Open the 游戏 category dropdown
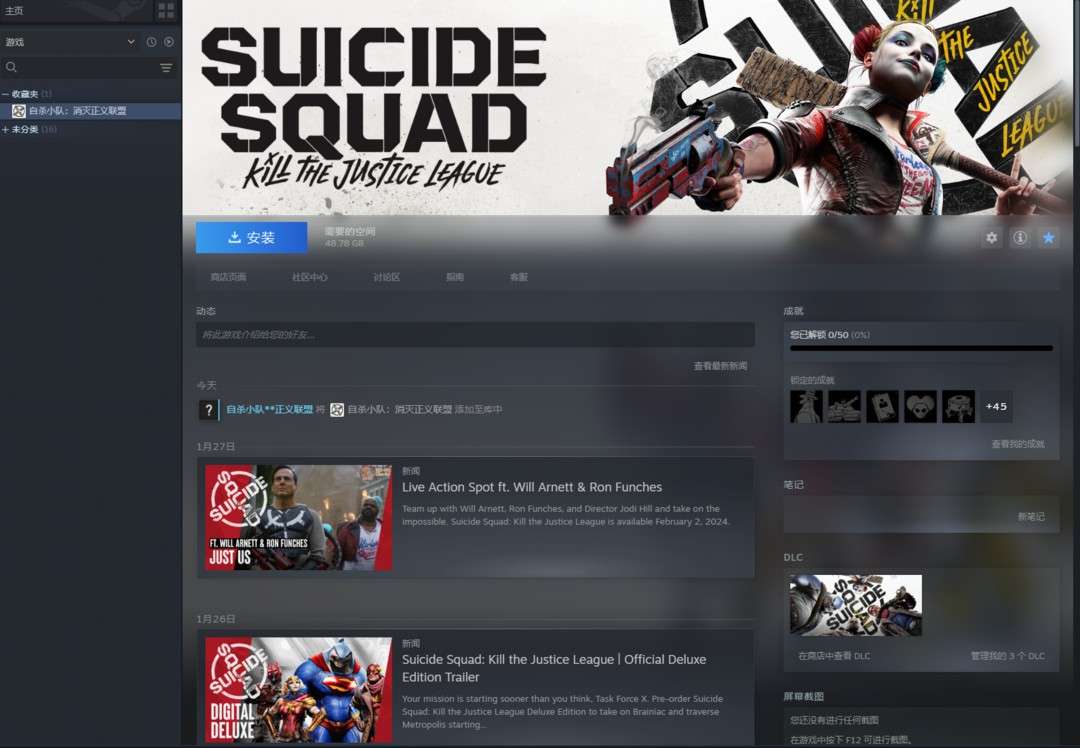The image size is (1080, 748). (x=131, y=42)
